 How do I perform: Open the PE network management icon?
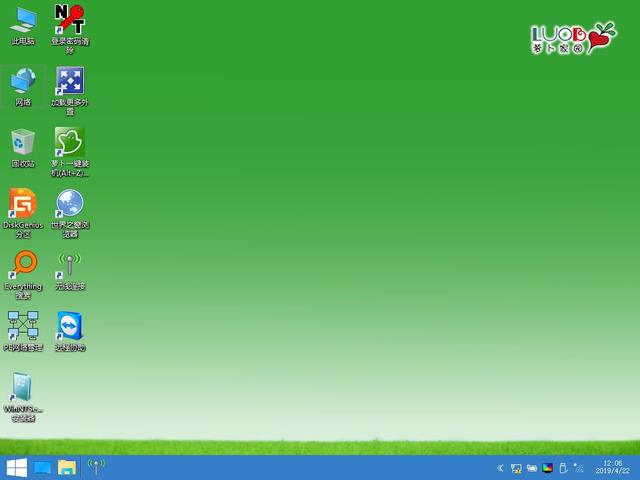tap(23, 331)
